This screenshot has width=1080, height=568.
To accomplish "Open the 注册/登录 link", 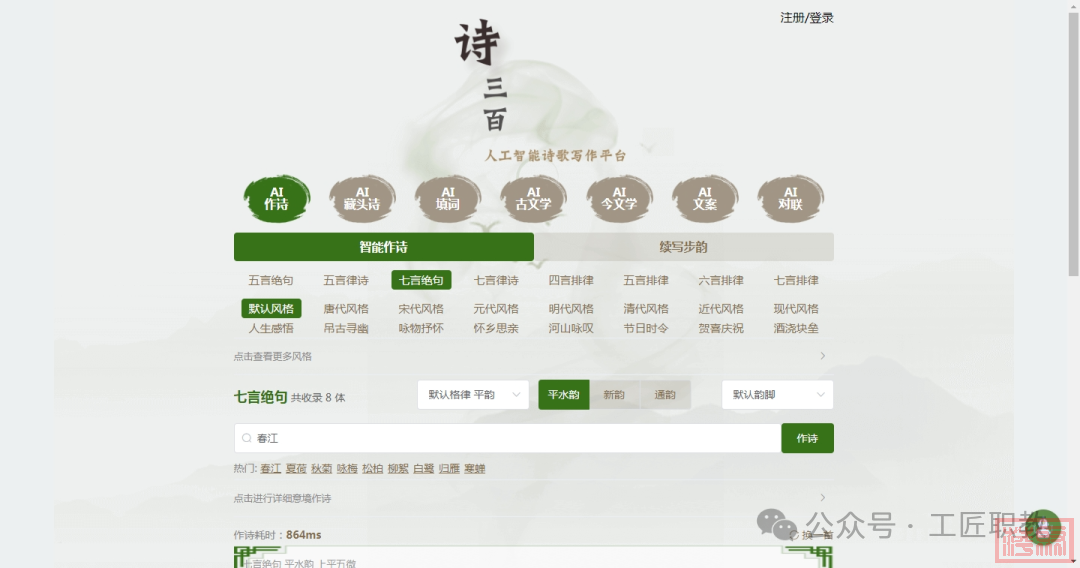I will 807,18.
